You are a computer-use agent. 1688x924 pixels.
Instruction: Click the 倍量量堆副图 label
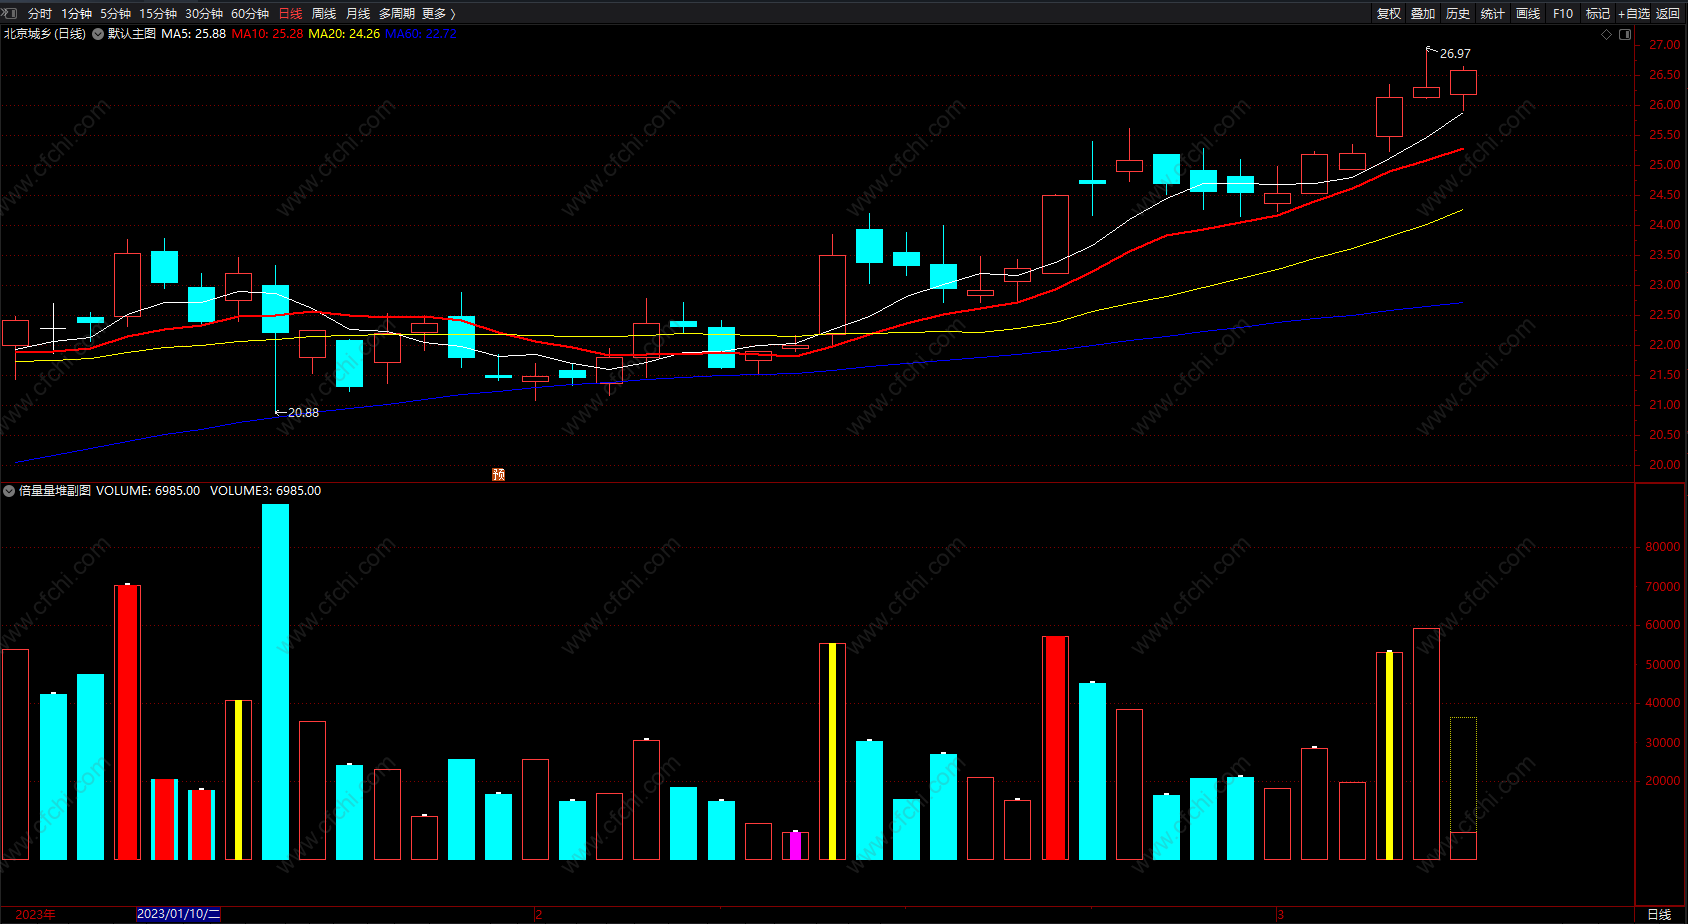55,491
